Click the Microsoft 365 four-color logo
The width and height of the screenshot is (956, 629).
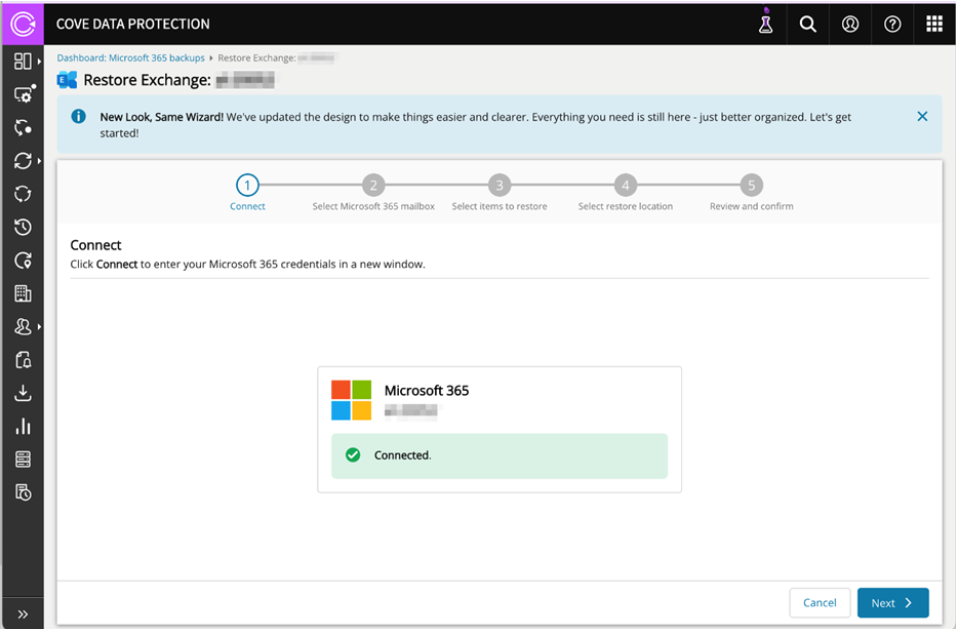(x=351, y=400)
